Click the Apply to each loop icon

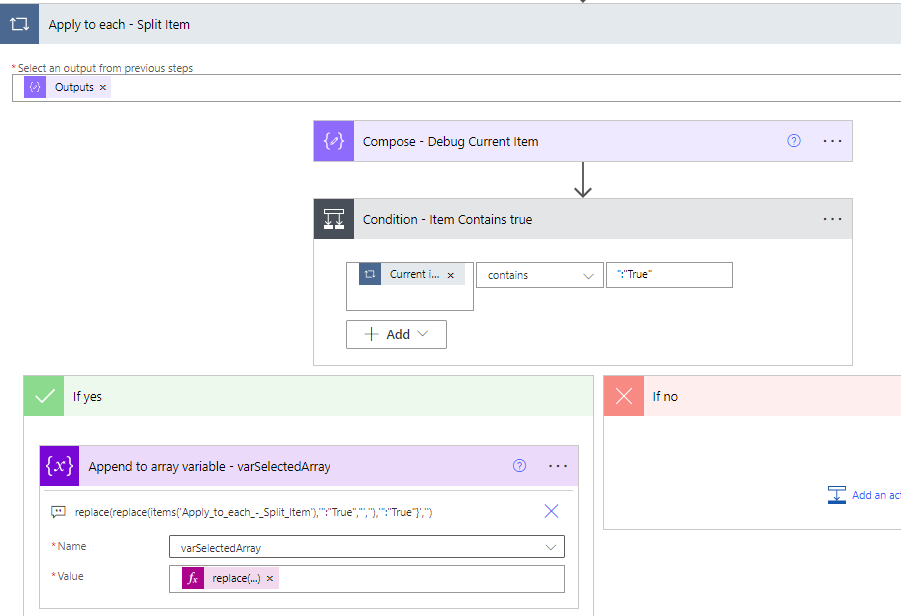[x=19, y=24]
